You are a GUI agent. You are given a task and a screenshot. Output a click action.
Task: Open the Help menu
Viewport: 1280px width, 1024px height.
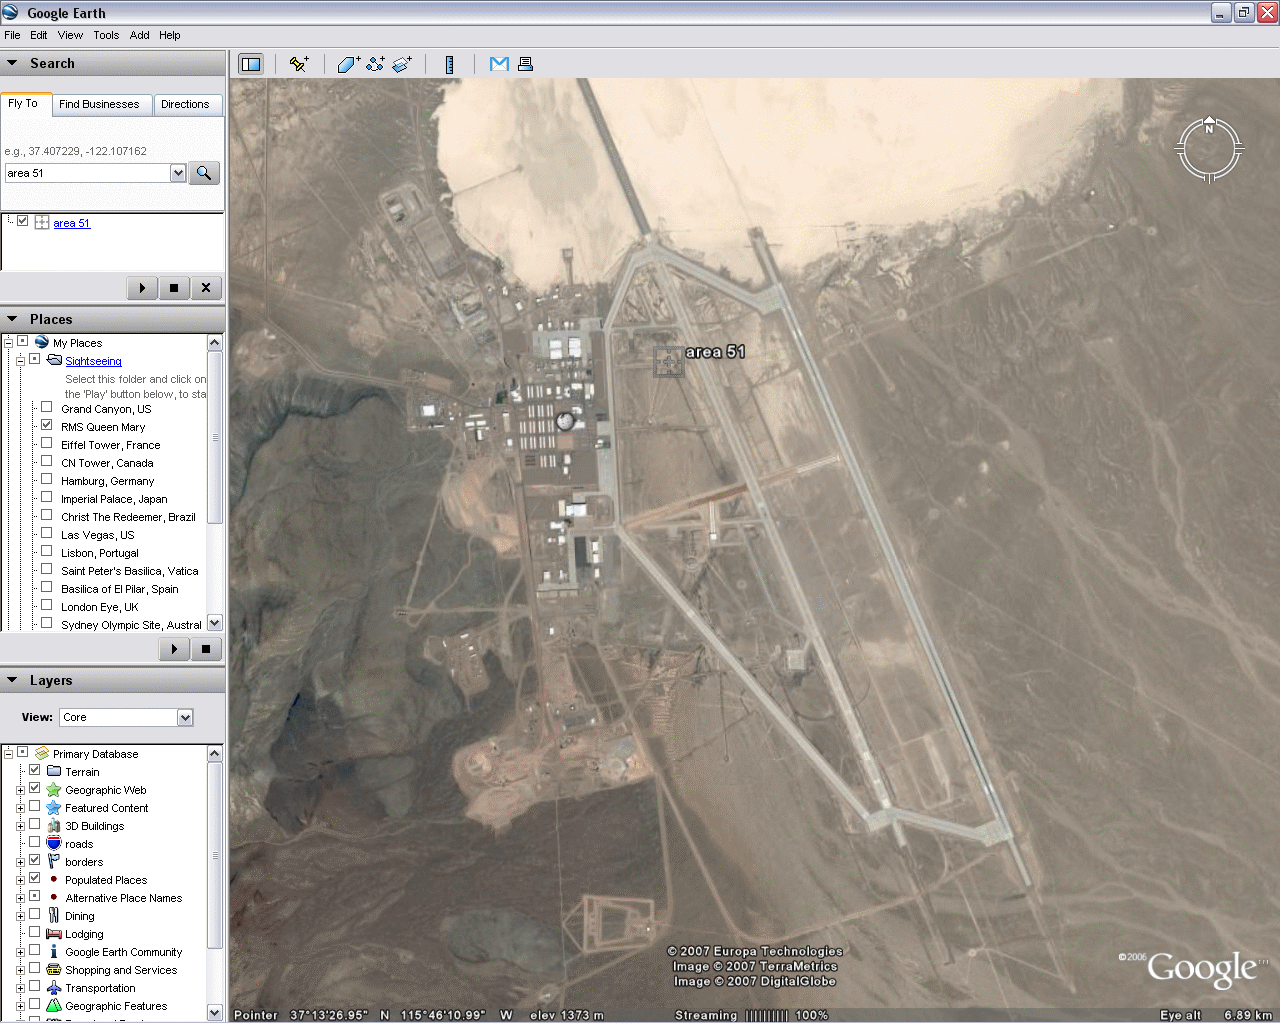[x=170, y=35]
